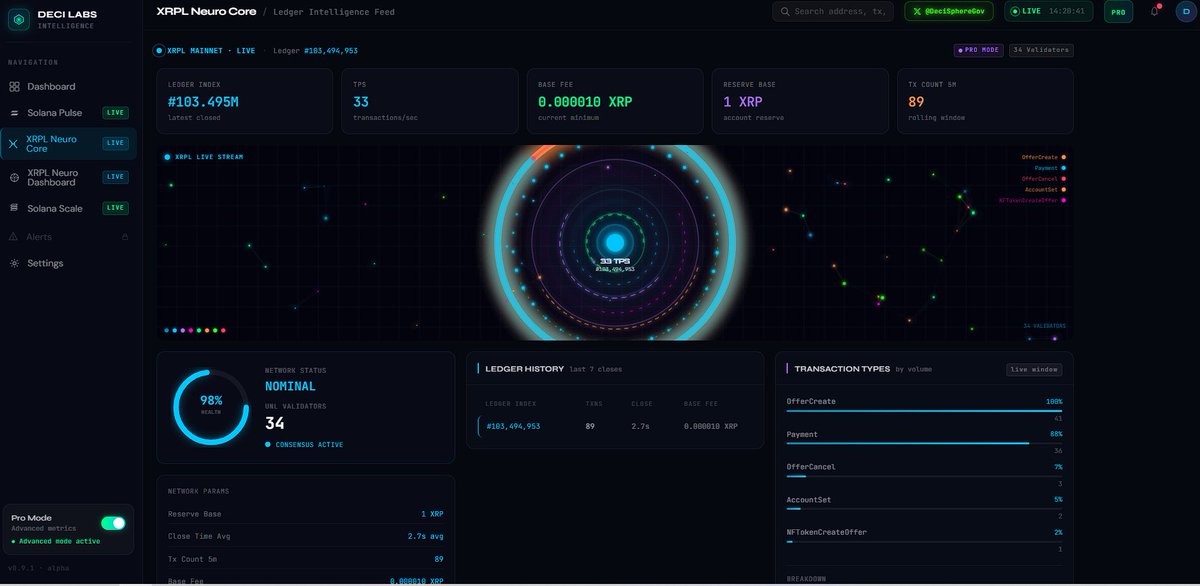Open the notifications bell
The width and height of the screenshot is (1200, 586).
[x=1155, y=11]
